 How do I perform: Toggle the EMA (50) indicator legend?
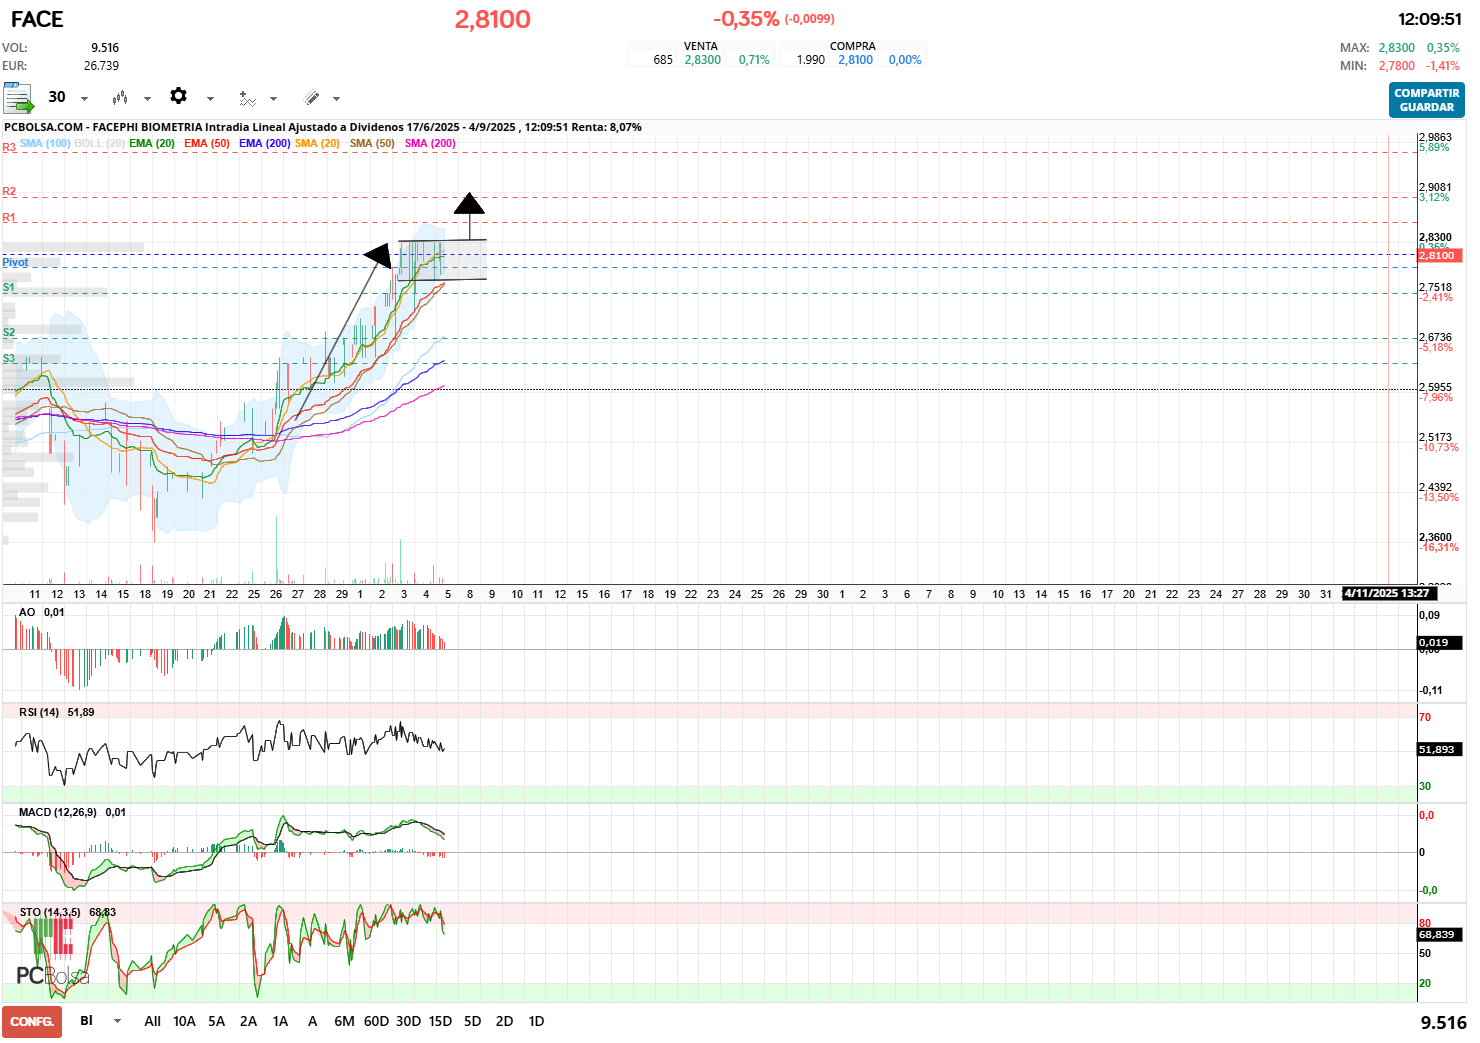coord(207,143)
